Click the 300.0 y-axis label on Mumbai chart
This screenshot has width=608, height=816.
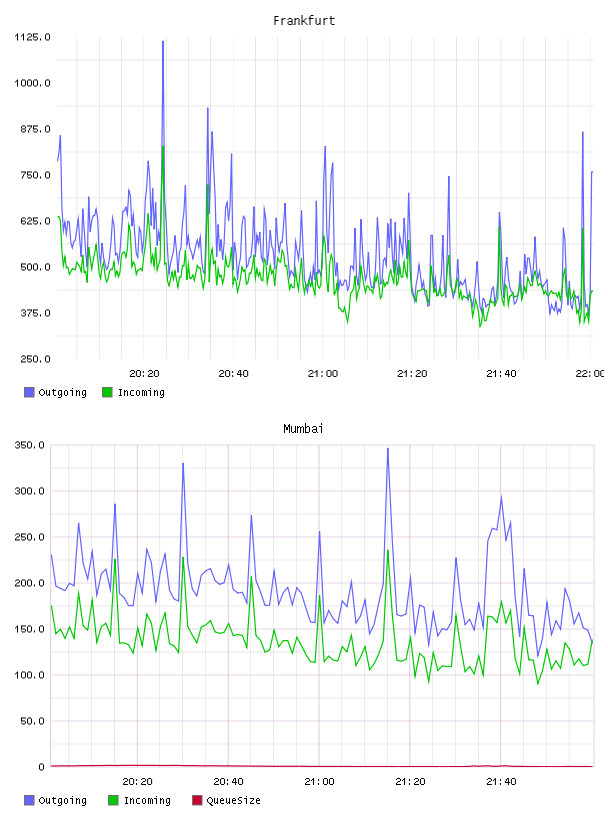[x=29, y=491]
